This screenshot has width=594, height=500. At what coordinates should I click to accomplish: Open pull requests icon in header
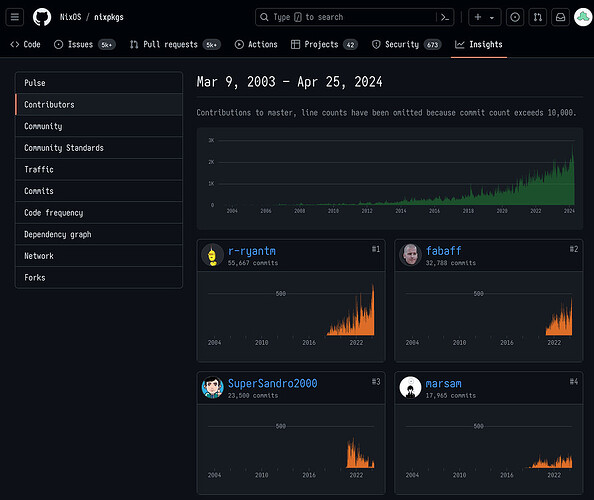coord(538,17)
